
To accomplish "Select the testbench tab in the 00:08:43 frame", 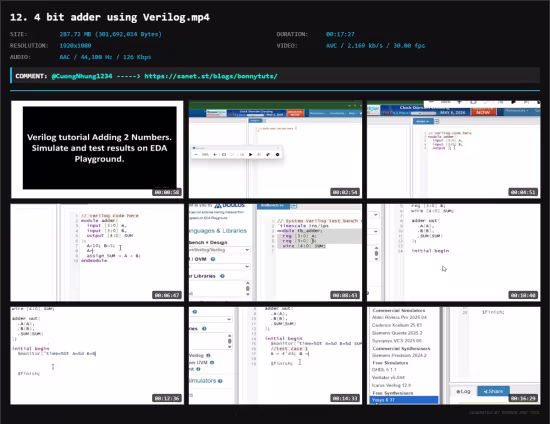I will [273, 206].
